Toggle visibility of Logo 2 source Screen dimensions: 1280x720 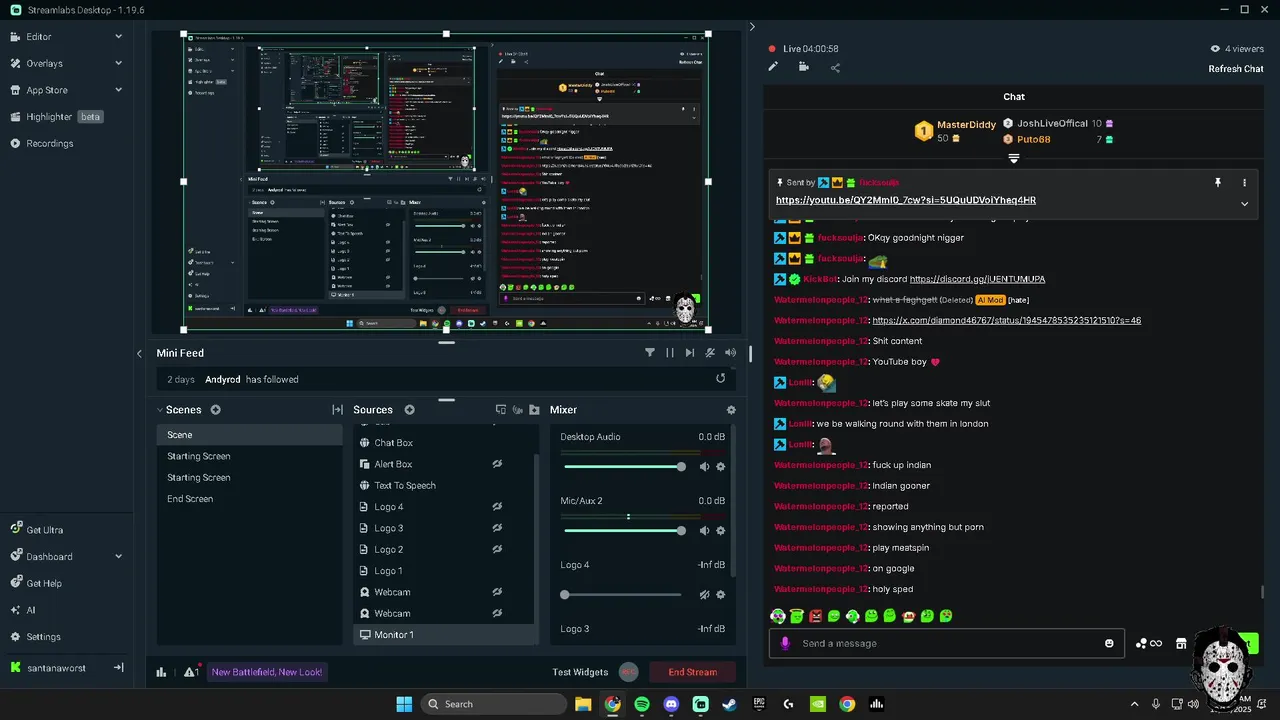[x=497, y=549]
